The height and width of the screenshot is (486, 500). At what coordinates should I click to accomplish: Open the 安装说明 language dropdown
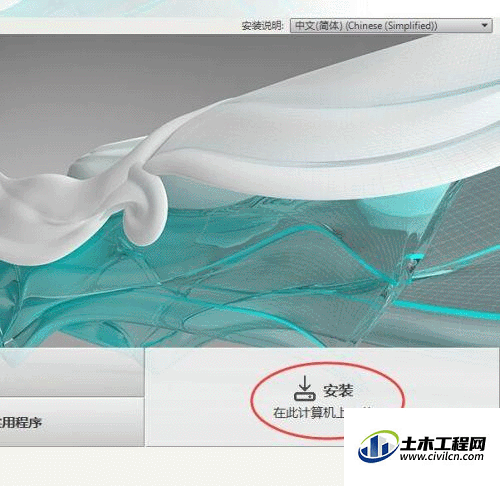(391, 26)
